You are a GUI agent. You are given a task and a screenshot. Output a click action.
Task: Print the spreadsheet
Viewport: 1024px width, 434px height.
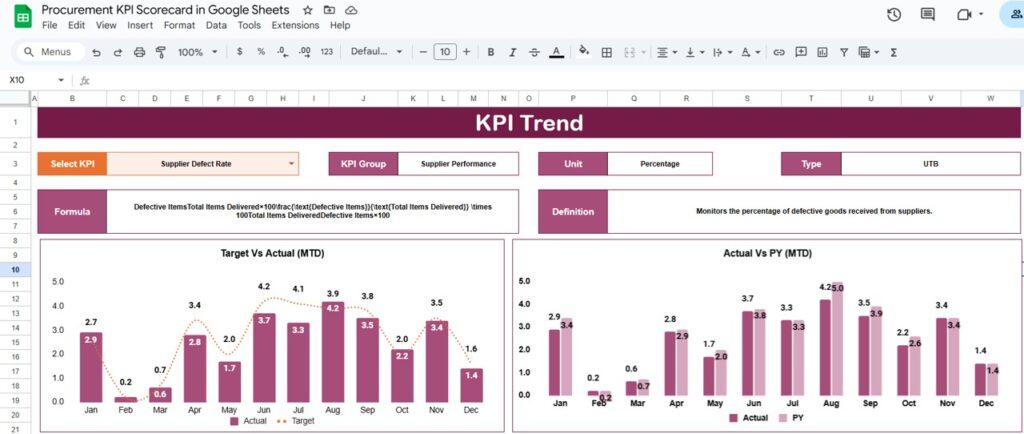(139, 52)
